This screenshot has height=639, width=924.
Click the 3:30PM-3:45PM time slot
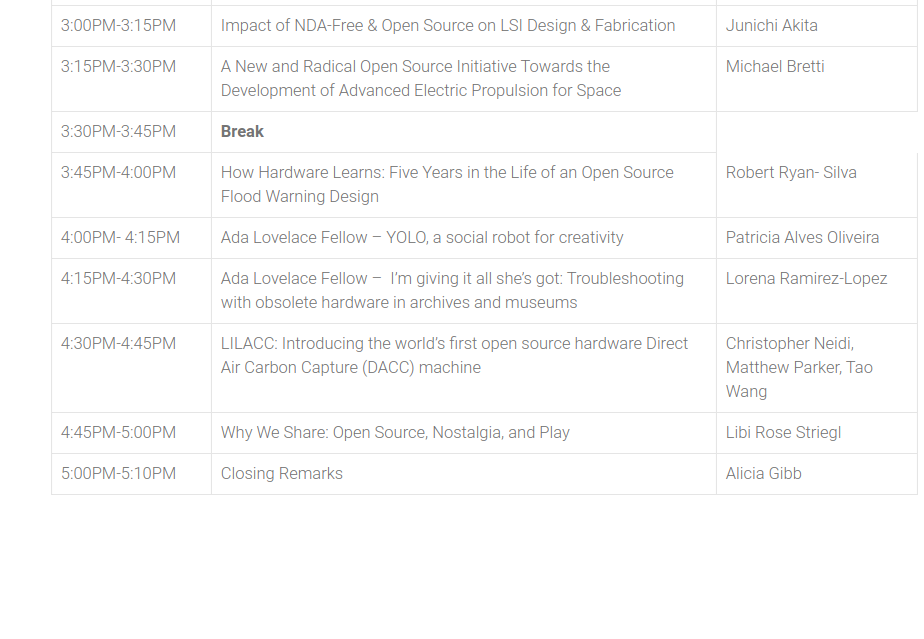(118, 132)
